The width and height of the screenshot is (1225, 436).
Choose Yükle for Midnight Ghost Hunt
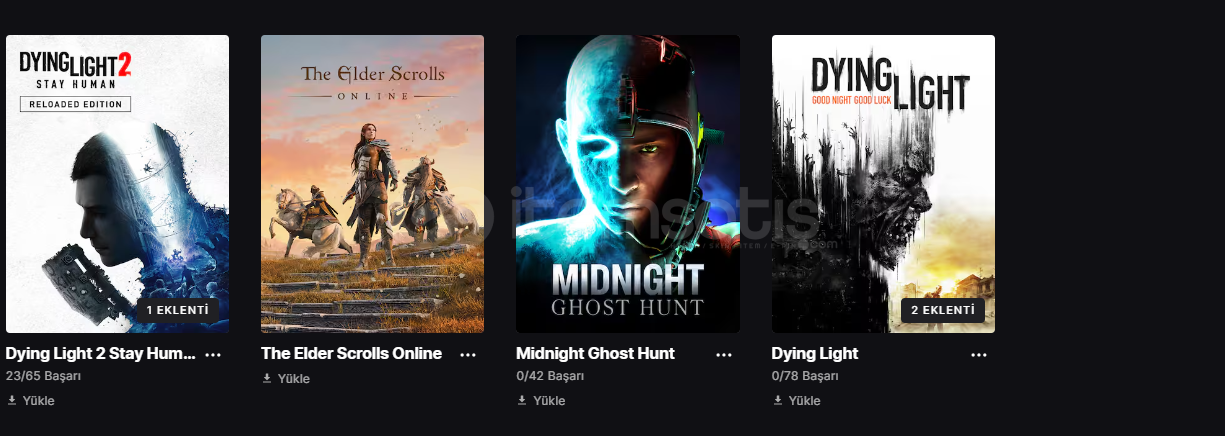pos(549,400)
